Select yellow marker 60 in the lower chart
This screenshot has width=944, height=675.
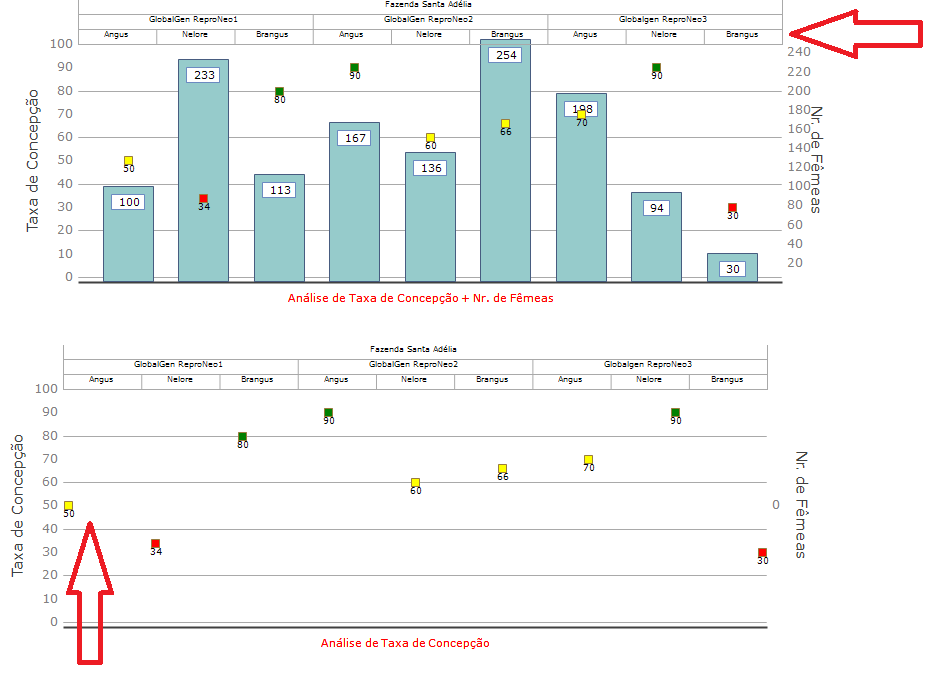click(x=415, y=483)
